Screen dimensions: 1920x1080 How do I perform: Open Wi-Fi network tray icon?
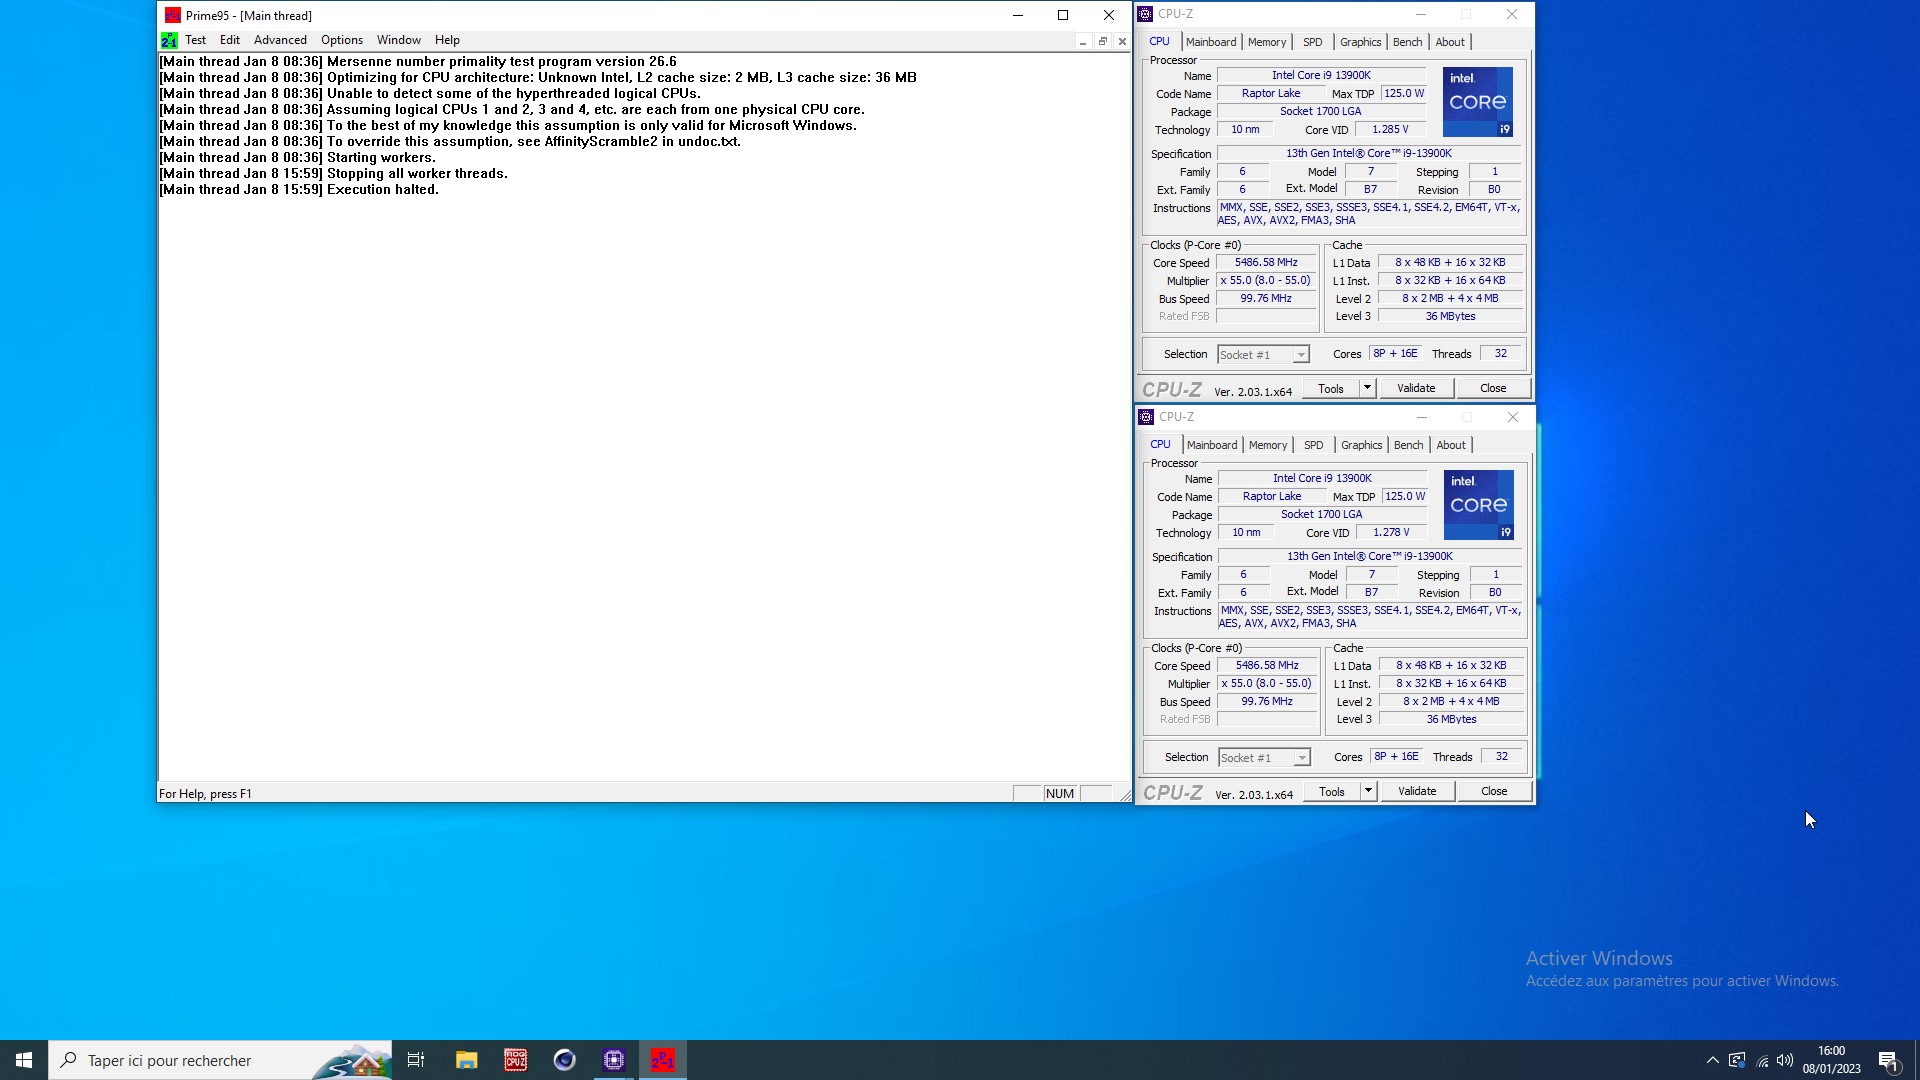click(1762, 1061)
